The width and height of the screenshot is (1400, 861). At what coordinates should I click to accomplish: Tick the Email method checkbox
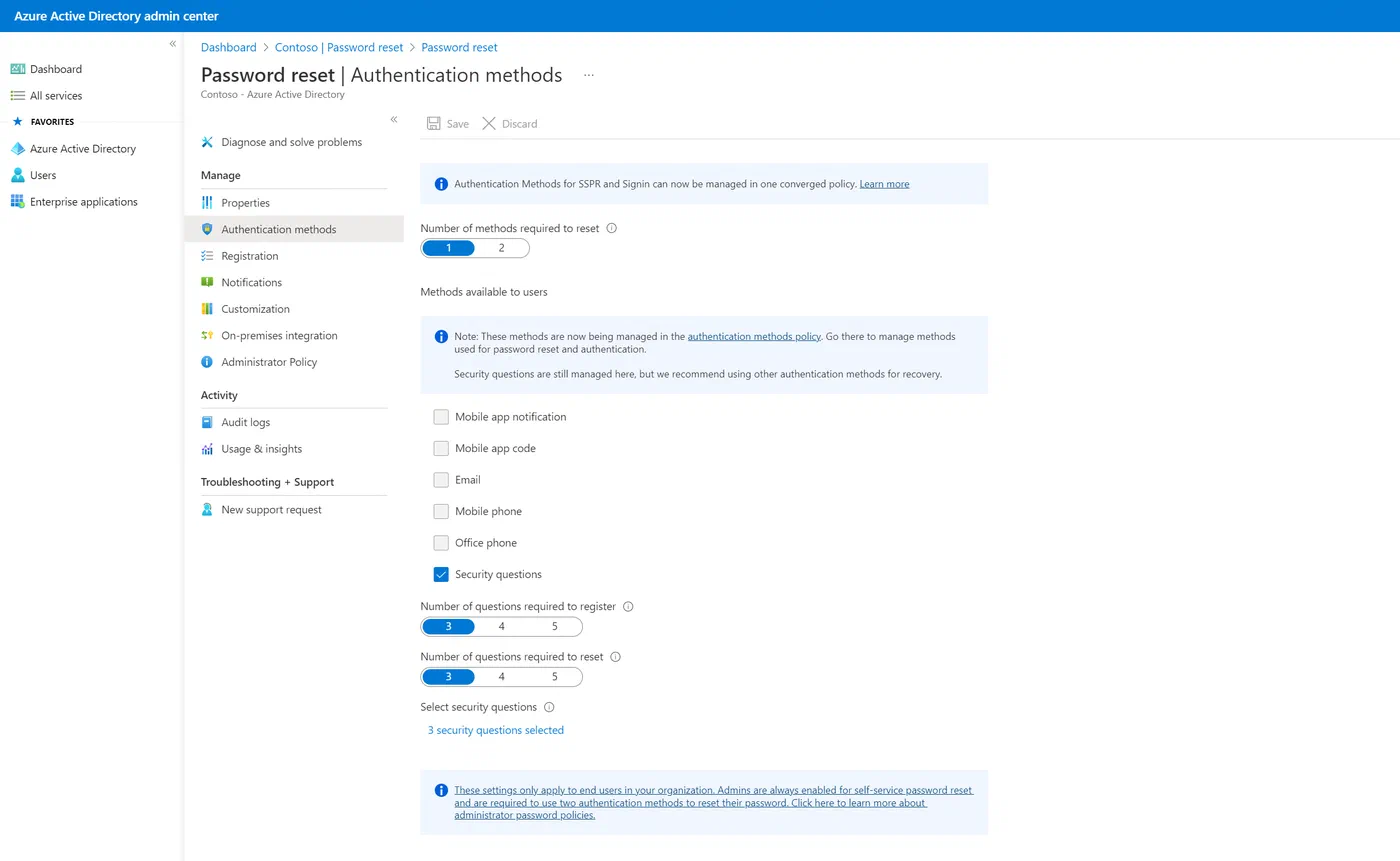click(x=441, y=480)
